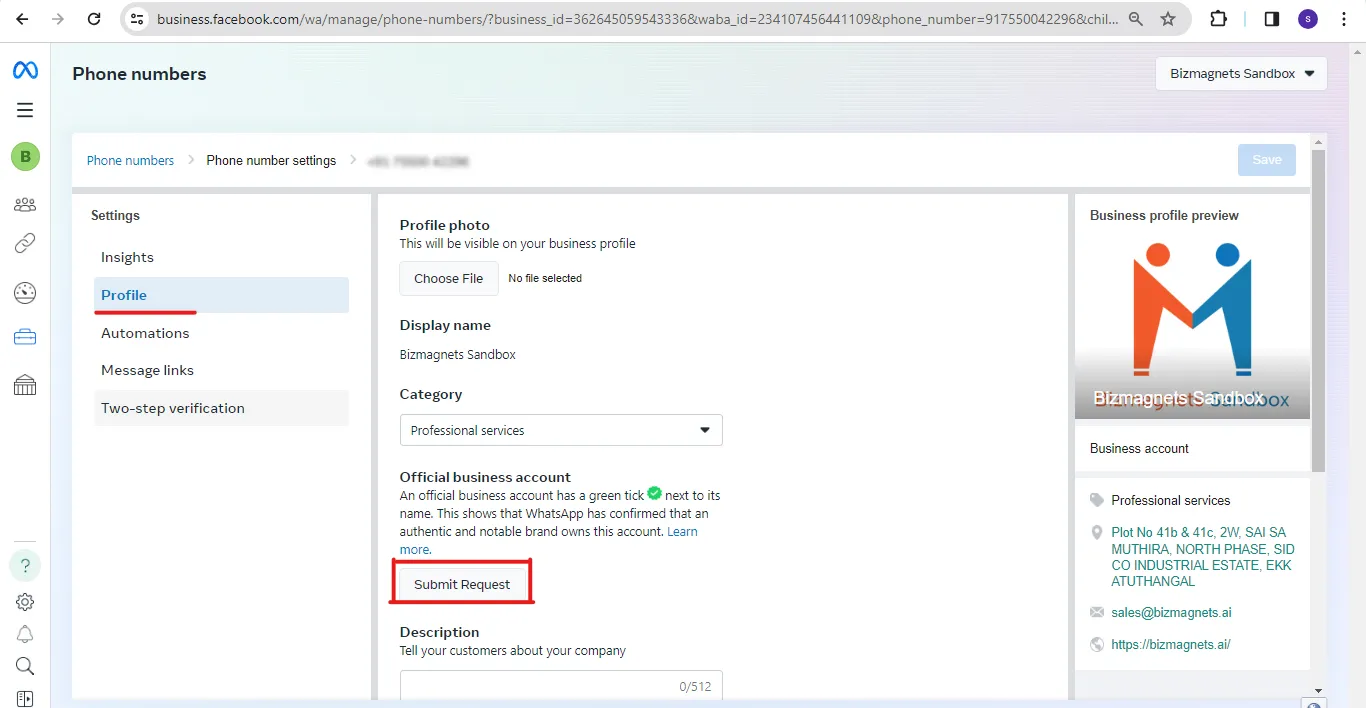Viewport: 1366px width, 708px height.
Task: Click sales@bizmagnets.ai email in preview
Action: pos(1171,612)
